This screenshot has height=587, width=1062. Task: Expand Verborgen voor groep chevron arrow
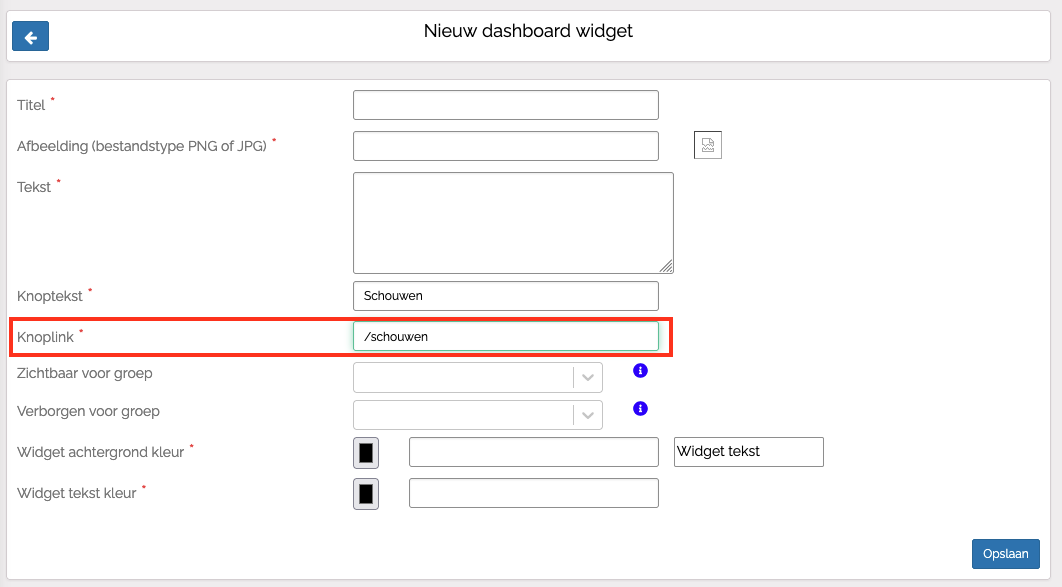tap(588, 415)
